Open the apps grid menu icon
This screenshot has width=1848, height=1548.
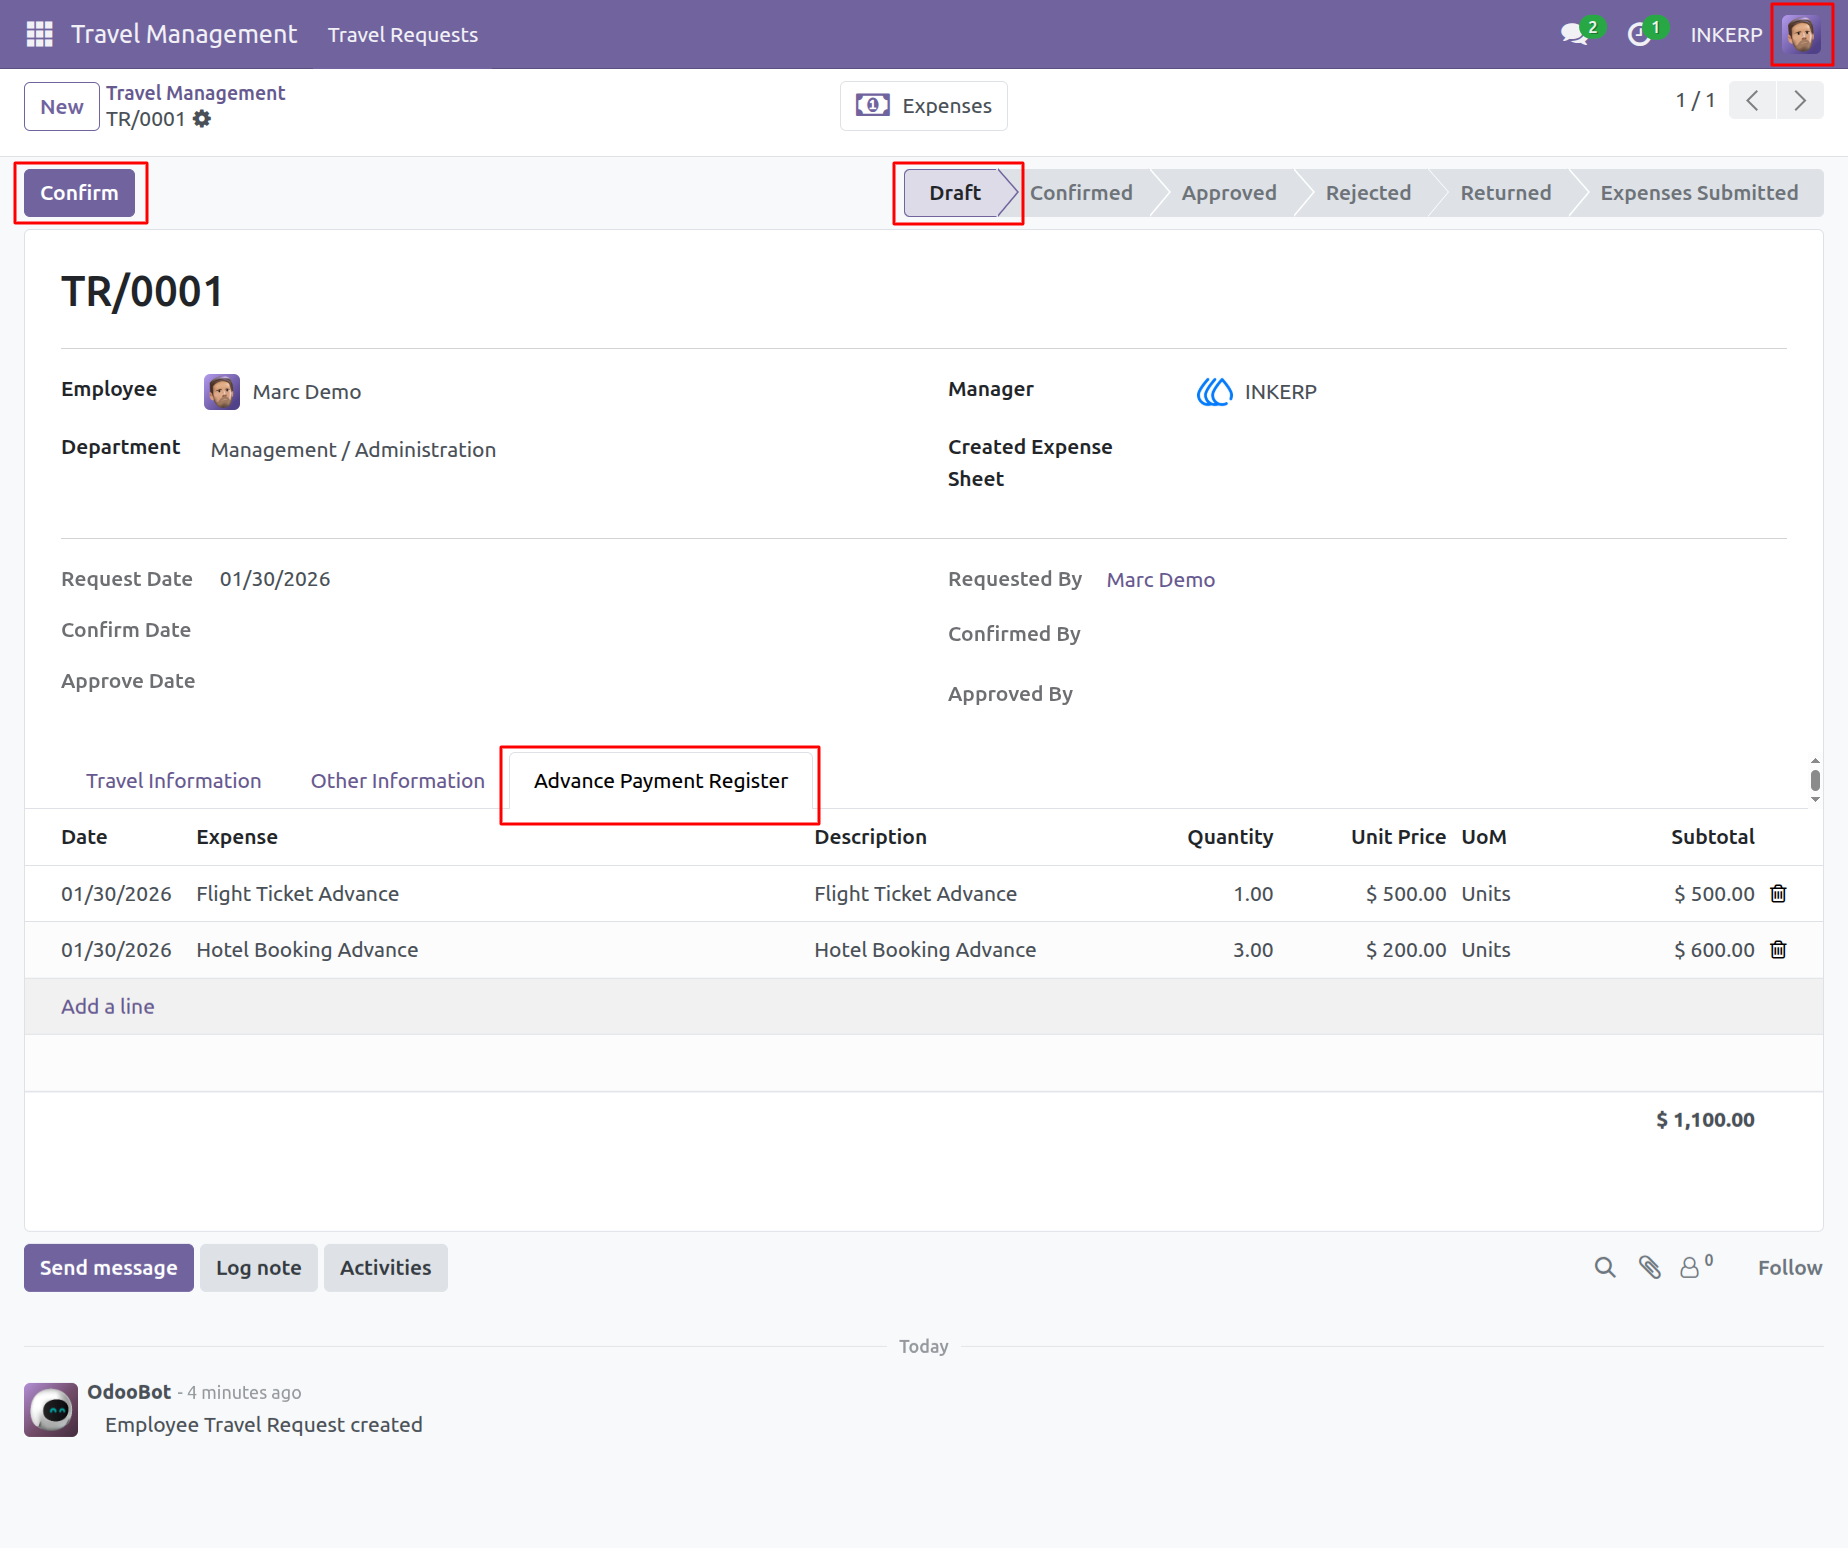coord(39,34)
